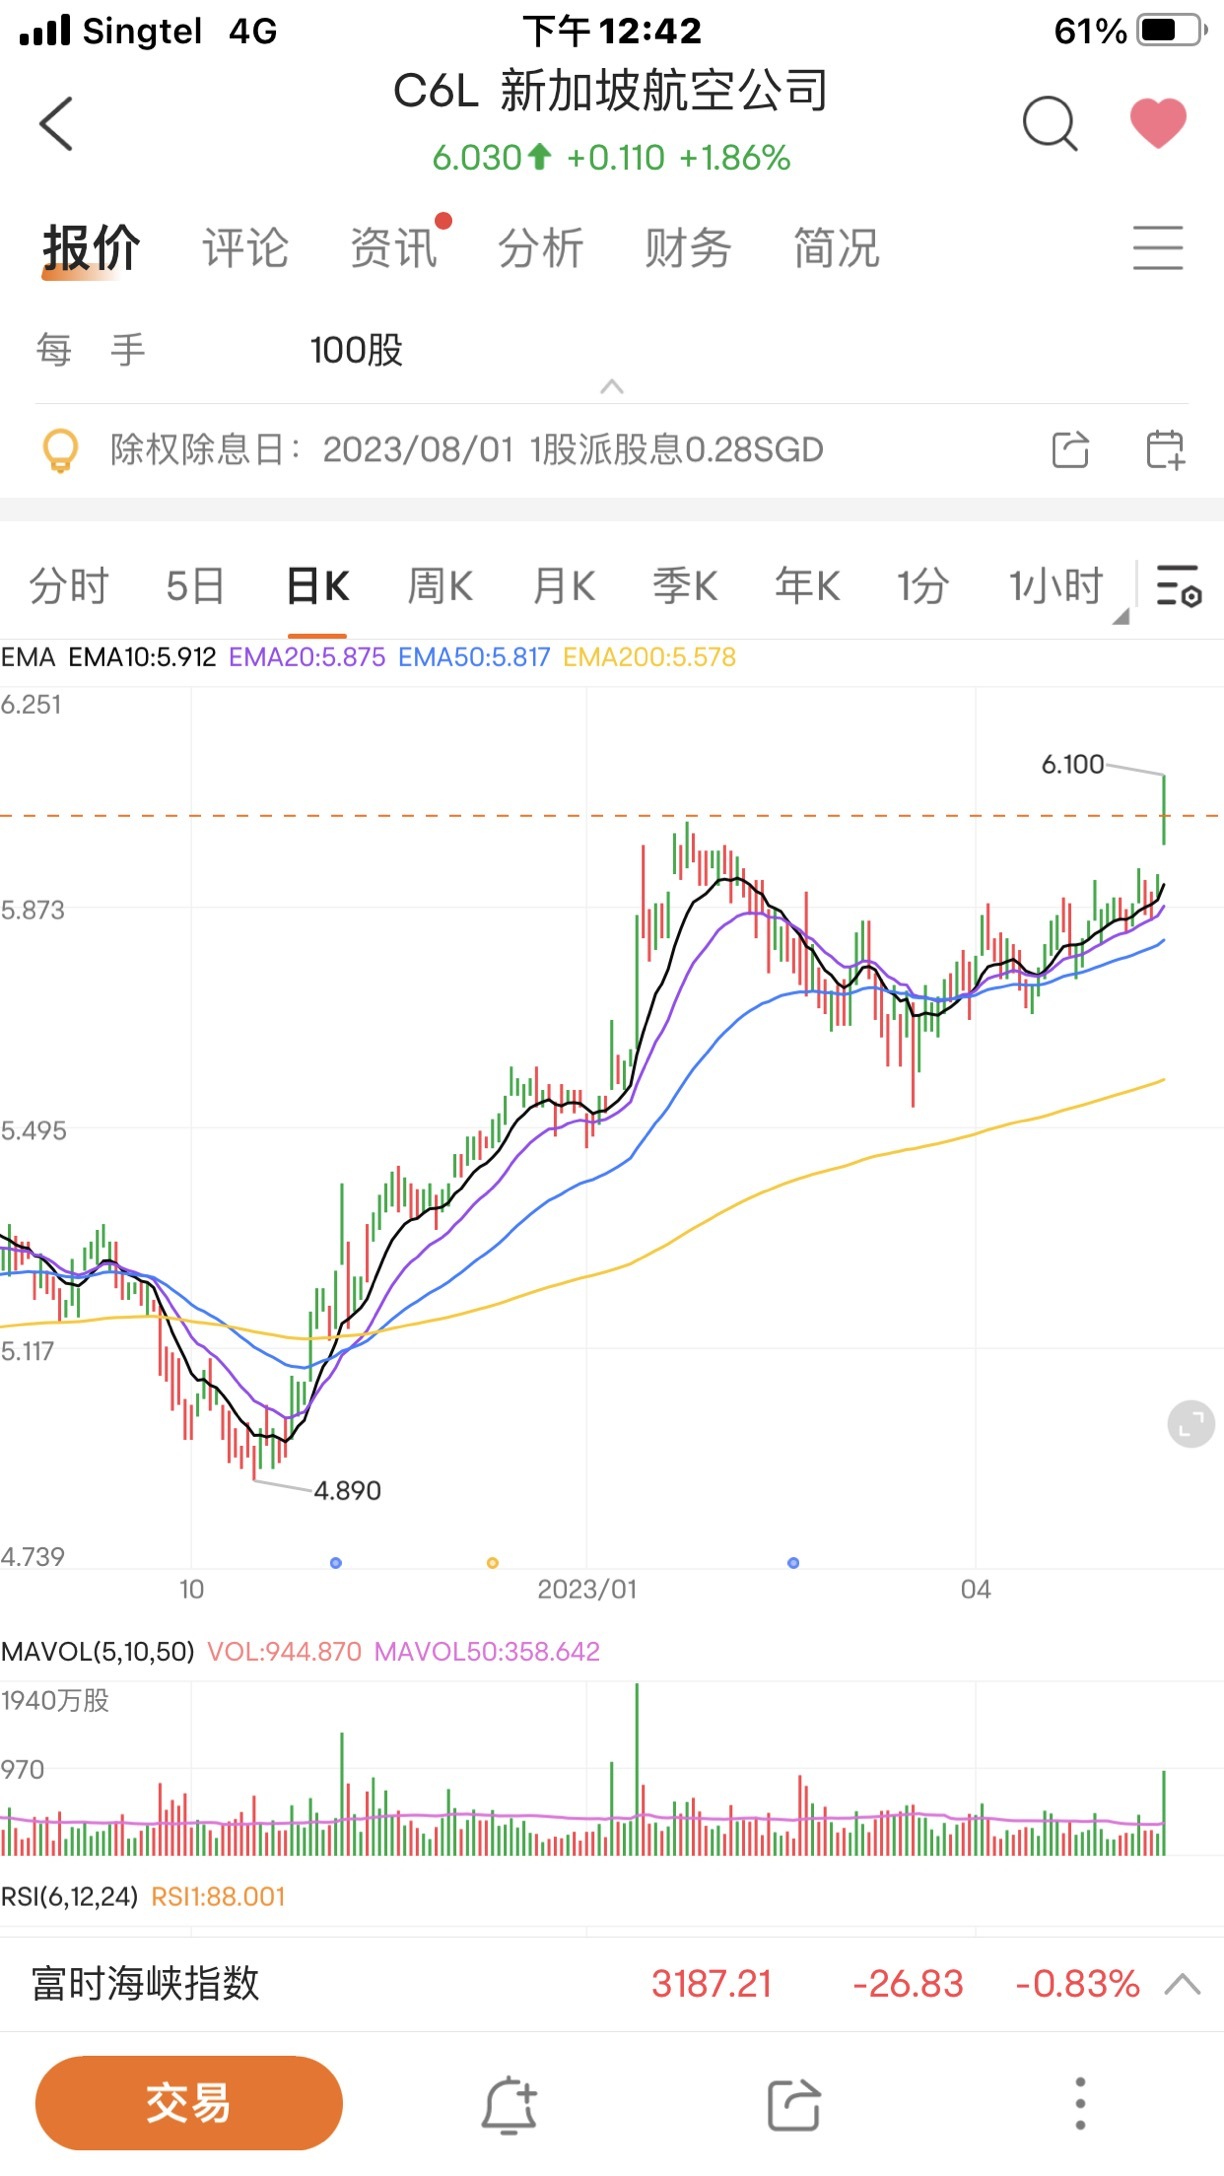
Task: Tap the stock title C6L 新加坡航空公司
Action: (x=611, y=91)
